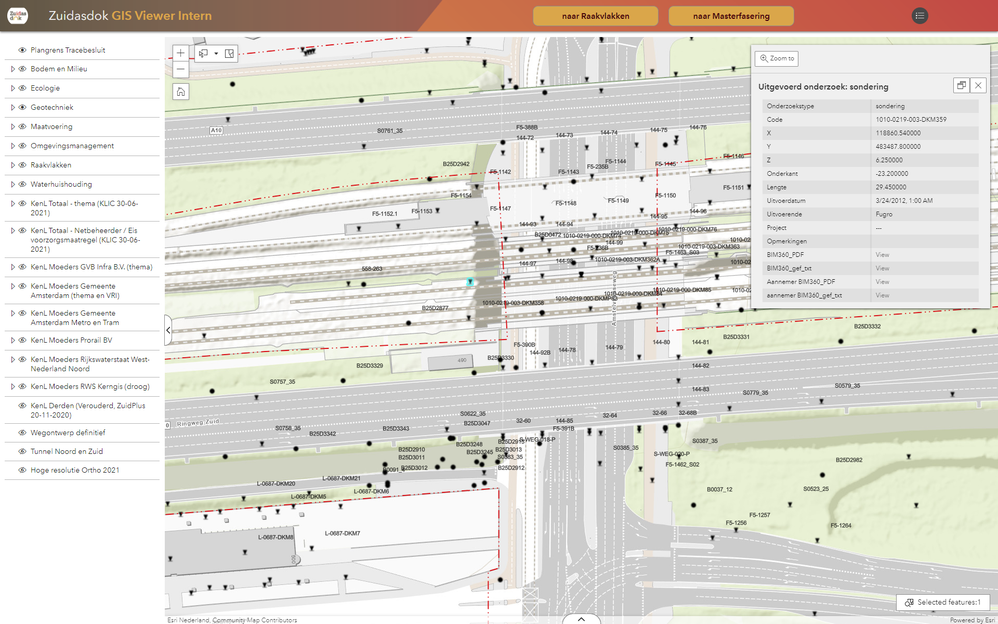The image size is (998, 624).
Task: Click the Zuidasdok GIS Viewer Intern title
Action: pos(130,16)
